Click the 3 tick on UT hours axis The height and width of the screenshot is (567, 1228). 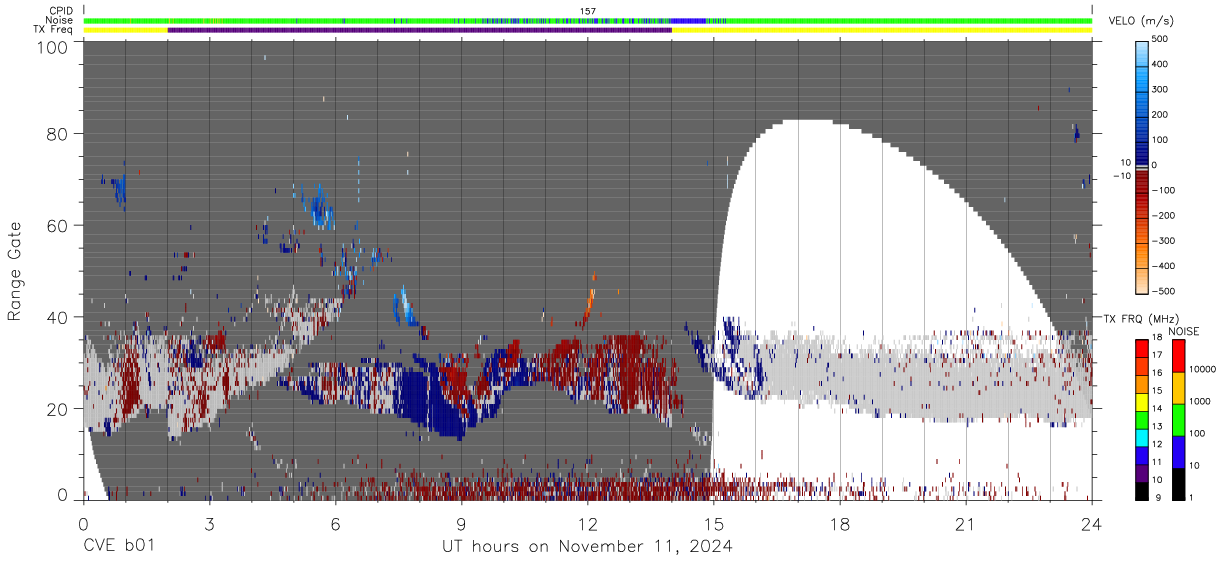click(210, 524)
